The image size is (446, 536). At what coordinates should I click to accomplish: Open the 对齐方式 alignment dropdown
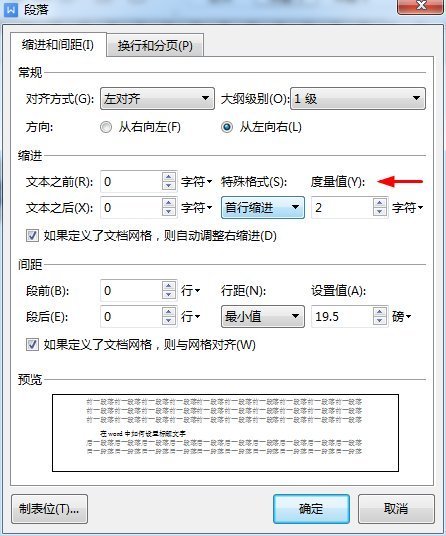(x=157, y=98)
